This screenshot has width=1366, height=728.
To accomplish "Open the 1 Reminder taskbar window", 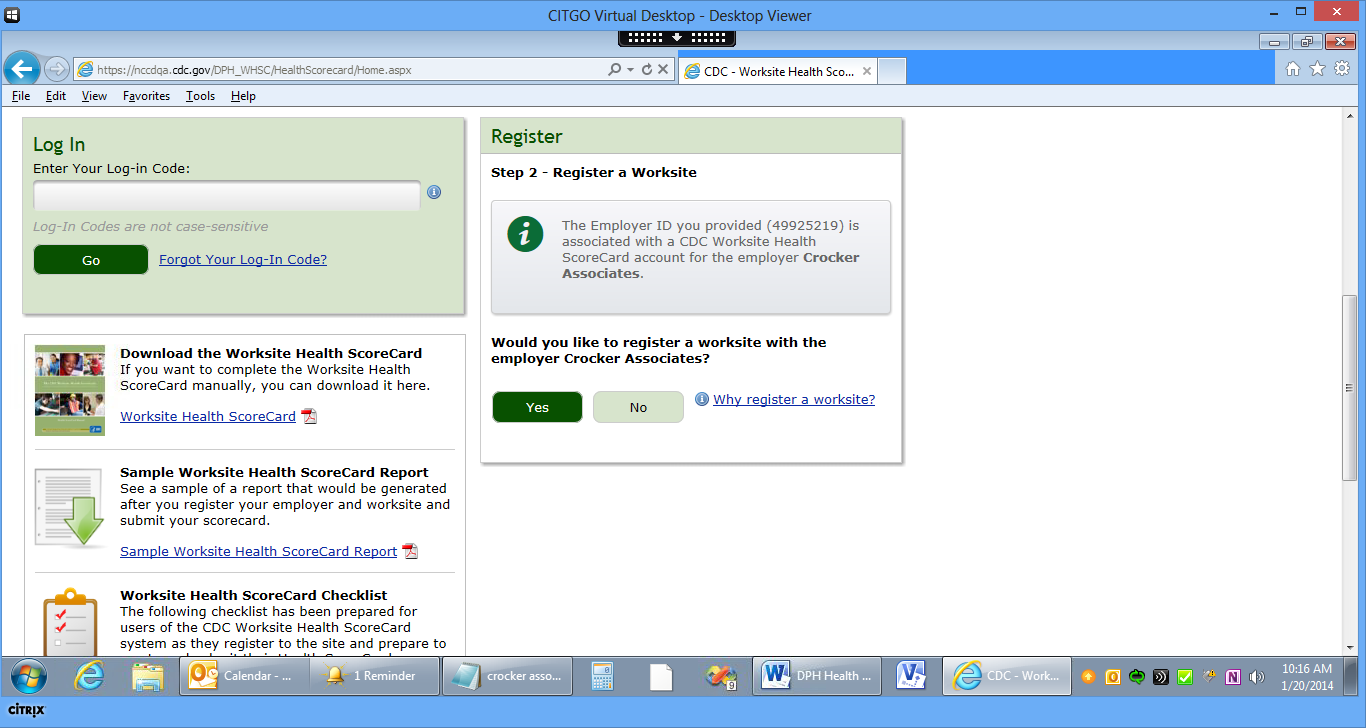I will click(375, 676).
